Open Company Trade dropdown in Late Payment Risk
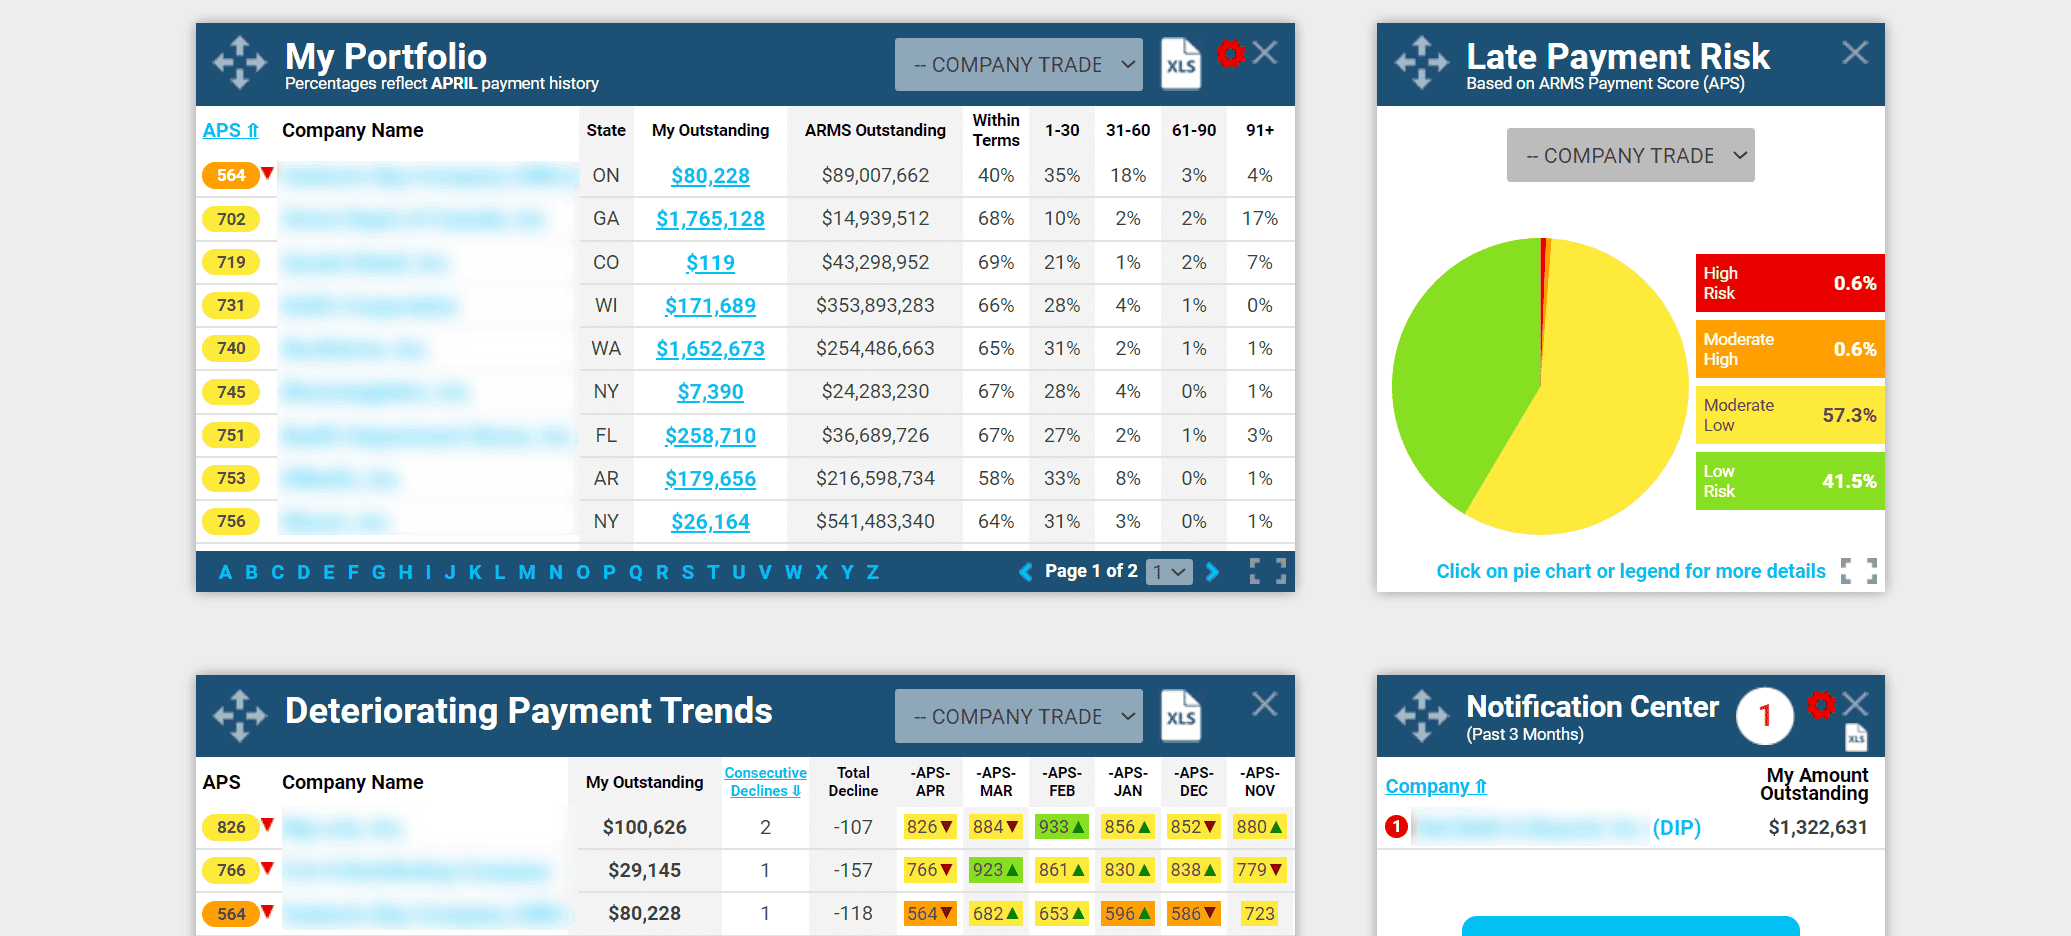Viewport: 2071px width, 936px height. pyautogui.click(x=1630, y=156)
